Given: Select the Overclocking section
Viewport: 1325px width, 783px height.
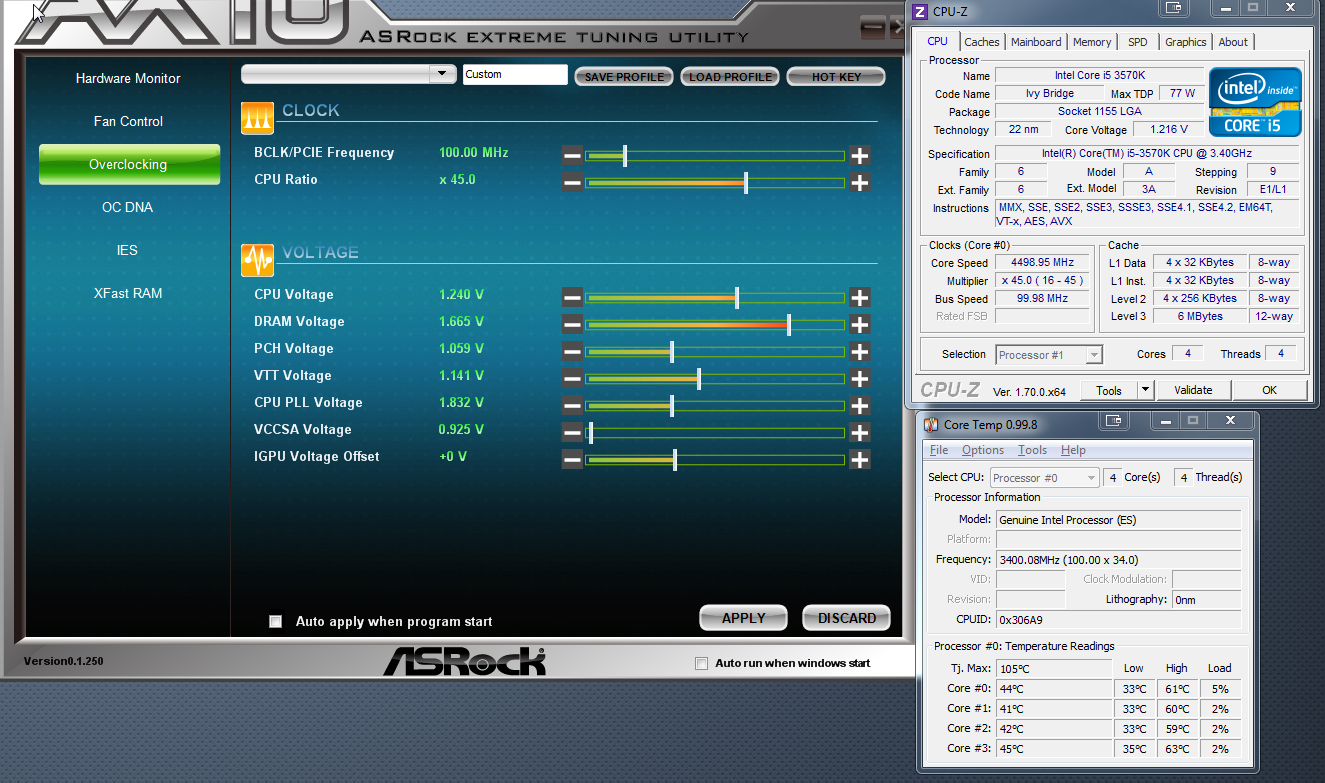Looking at the screenshot, I should 129,164.
